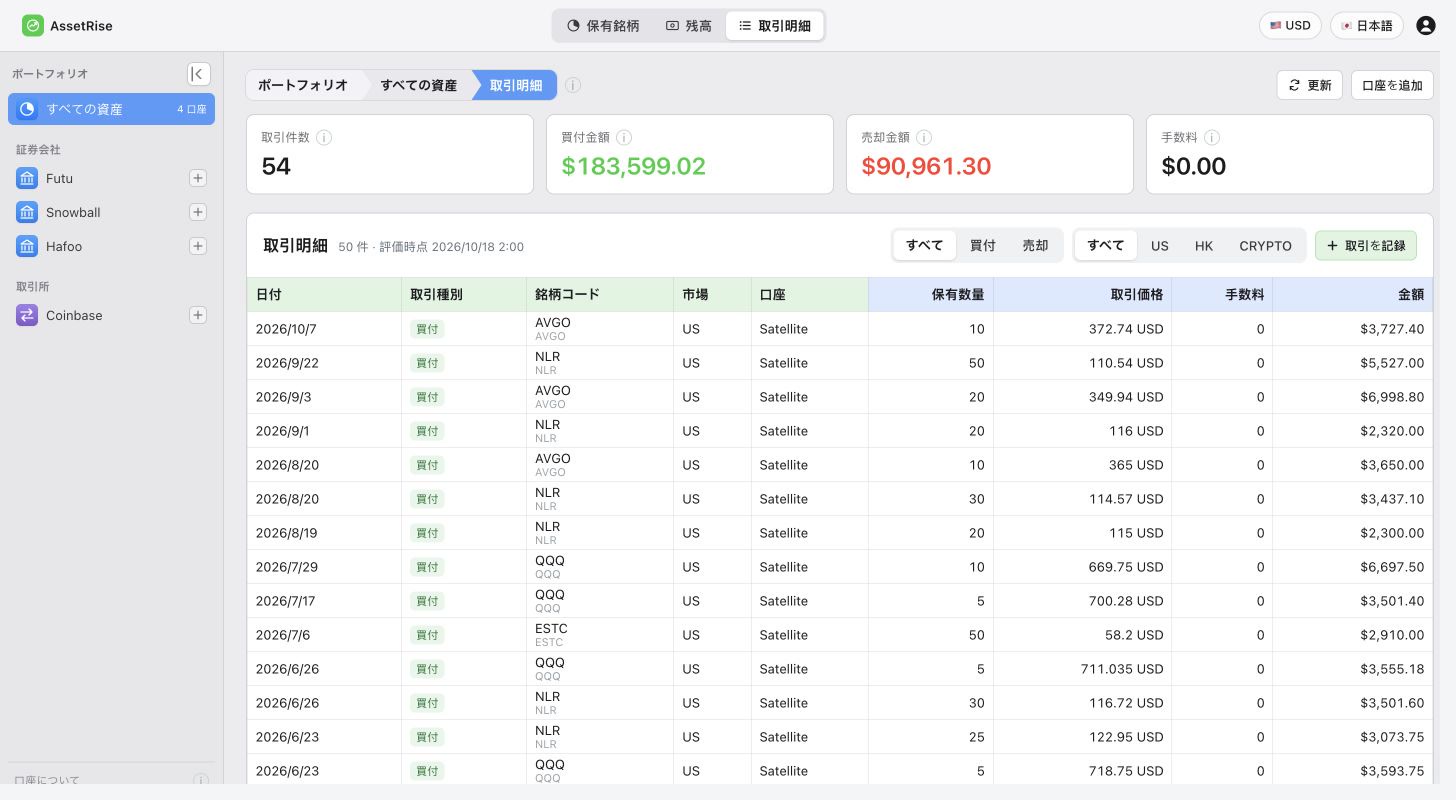This screenshot has width=1456, height=800.
Task: Open the USD currency selector
Action: pos(1290,26)
